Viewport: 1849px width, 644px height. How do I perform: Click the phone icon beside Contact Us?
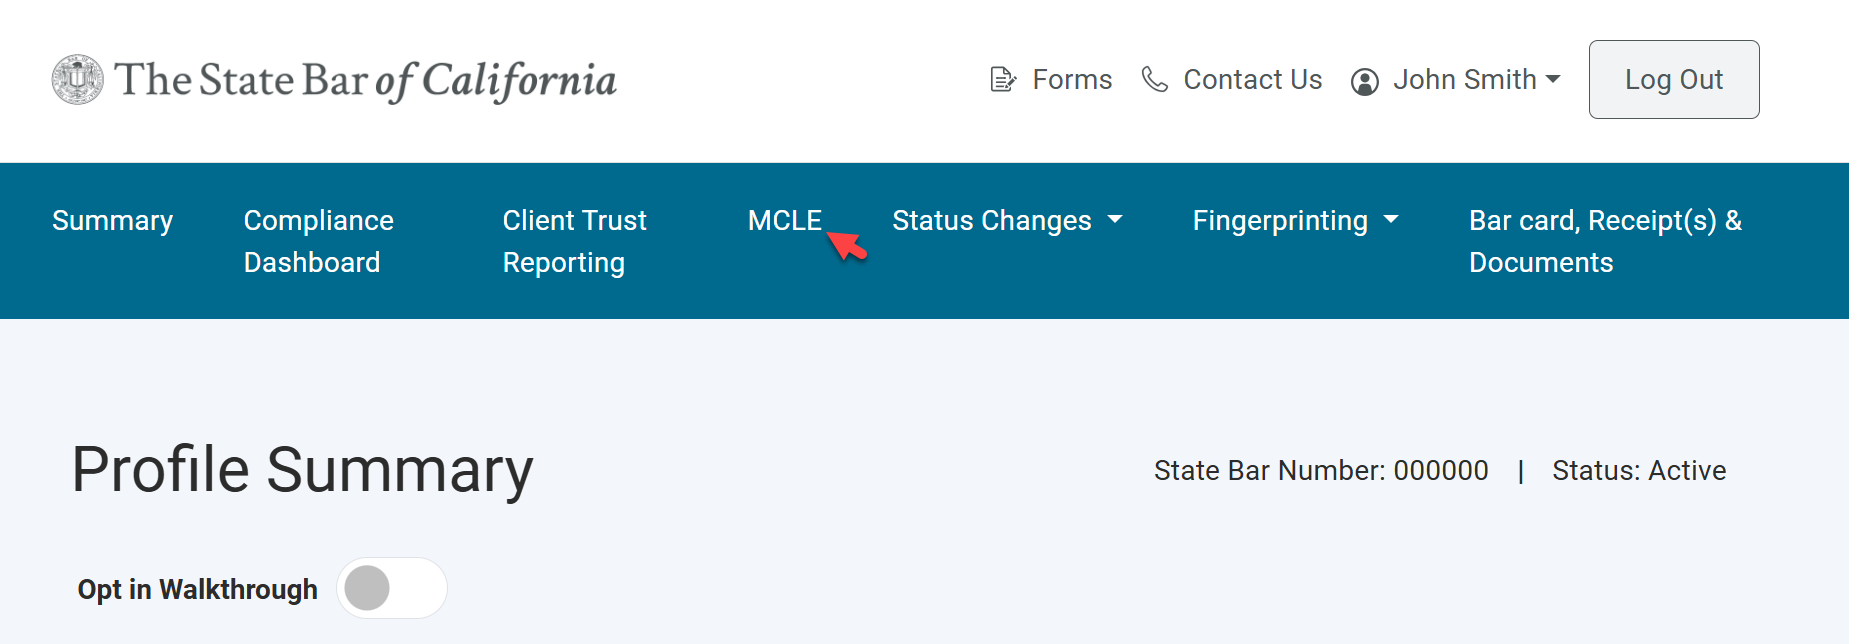[x=1155, y=80]
